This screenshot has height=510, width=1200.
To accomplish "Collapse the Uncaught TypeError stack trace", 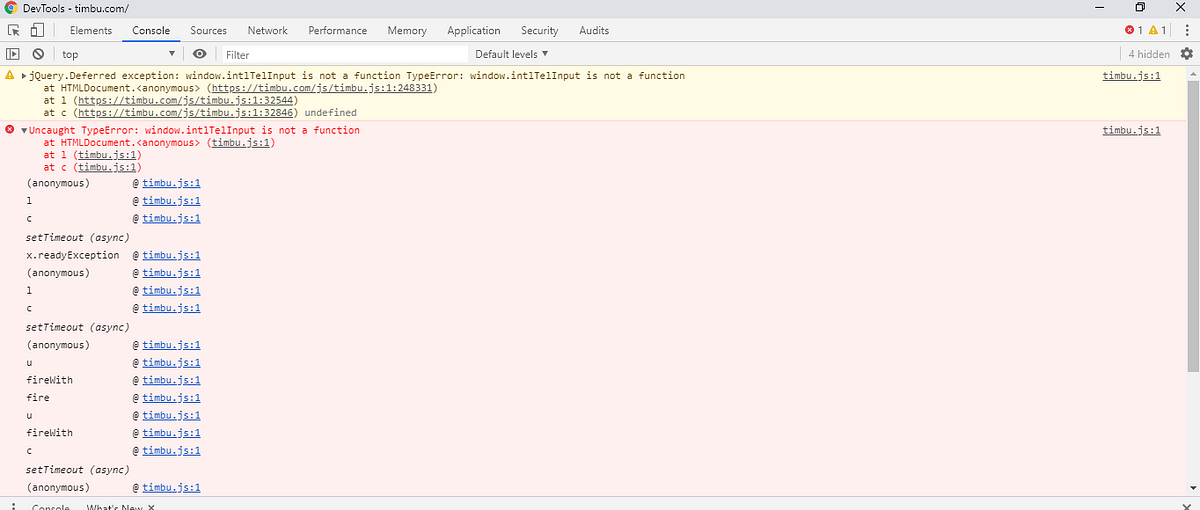I will pyautogui.click(x=24, y=131).
